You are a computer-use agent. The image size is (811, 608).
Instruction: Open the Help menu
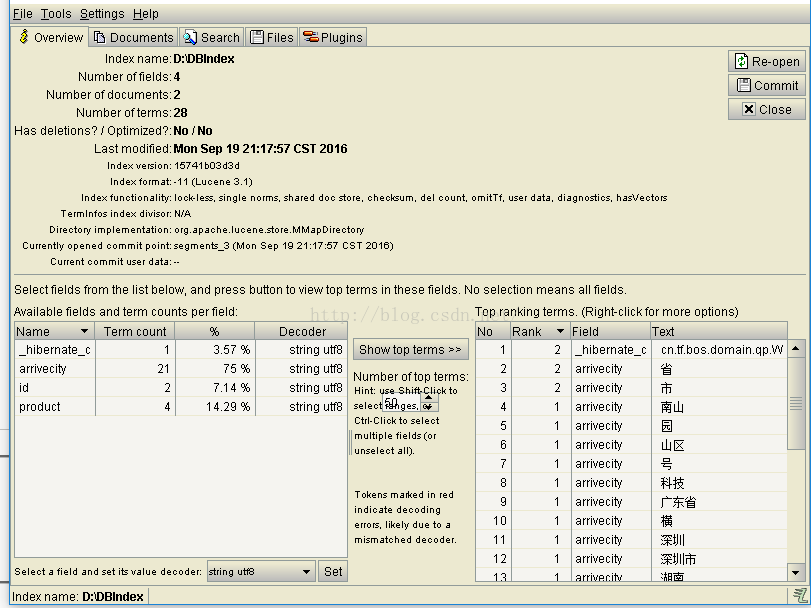(x=145, y=14)
